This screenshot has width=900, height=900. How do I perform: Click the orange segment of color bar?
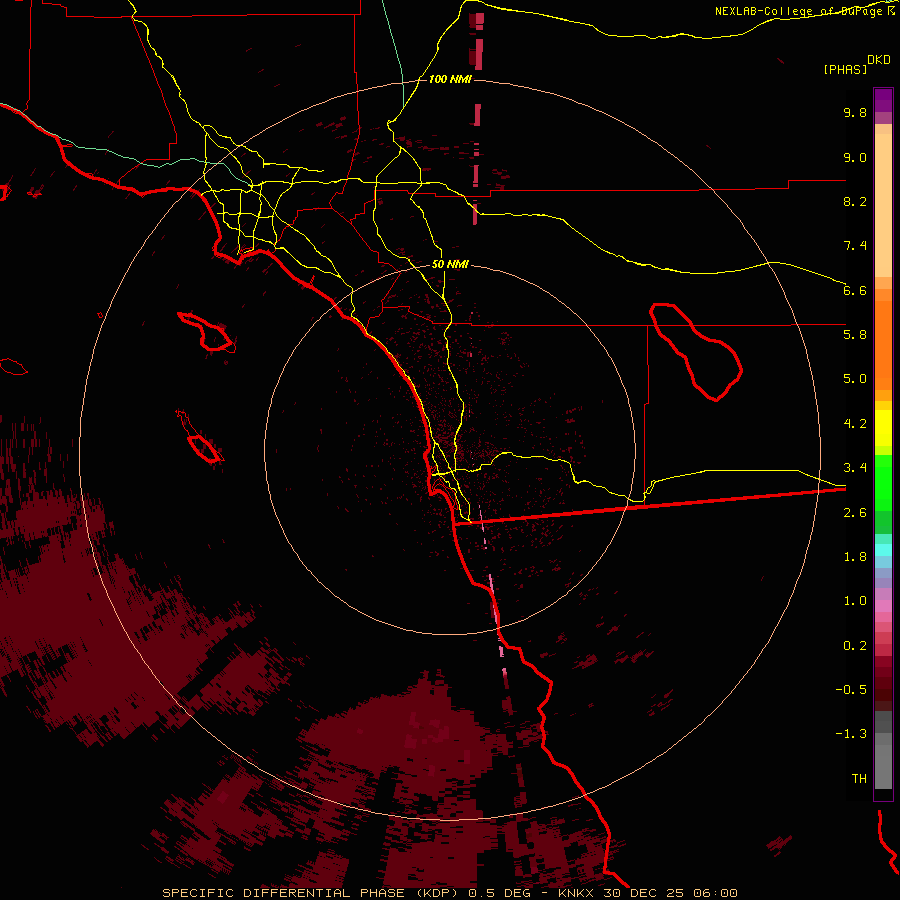pos(883,344)
